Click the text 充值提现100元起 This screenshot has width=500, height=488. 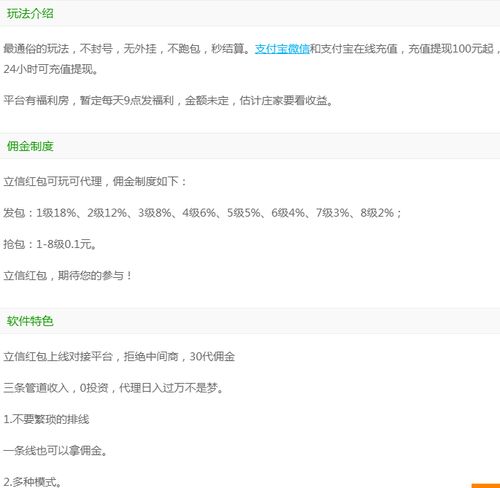451,49
